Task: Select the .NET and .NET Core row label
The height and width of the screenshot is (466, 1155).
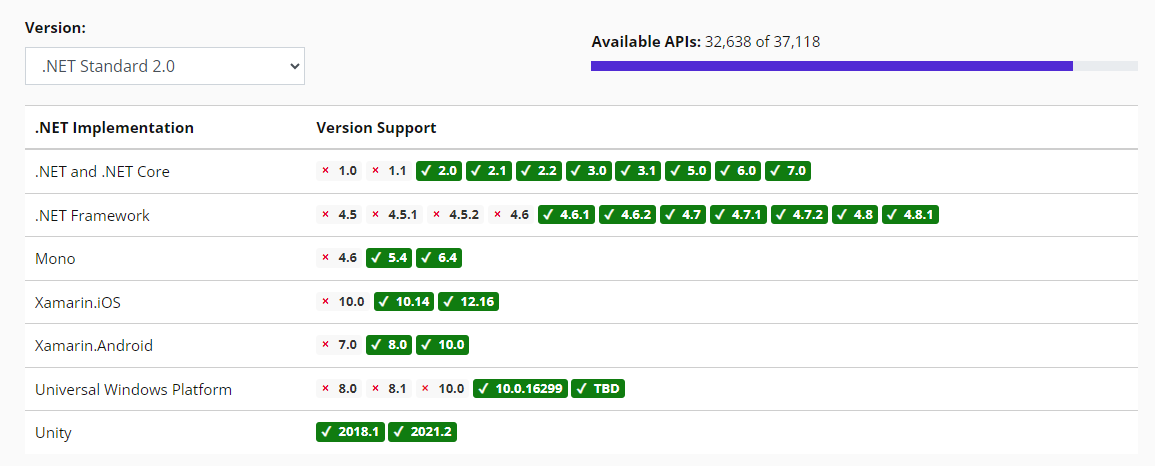Action: [x=102, y=172]
